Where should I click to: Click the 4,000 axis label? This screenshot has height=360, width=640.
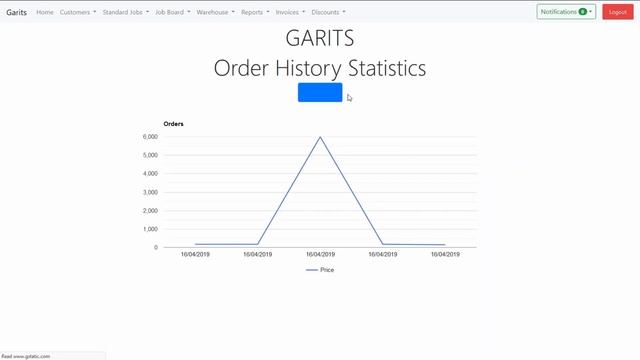150,173
